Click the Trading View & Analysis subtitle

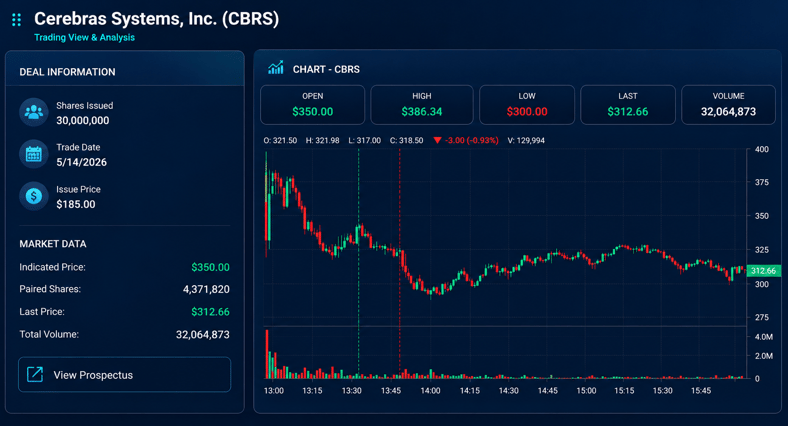pyautogui.click(x=84, y=37)
